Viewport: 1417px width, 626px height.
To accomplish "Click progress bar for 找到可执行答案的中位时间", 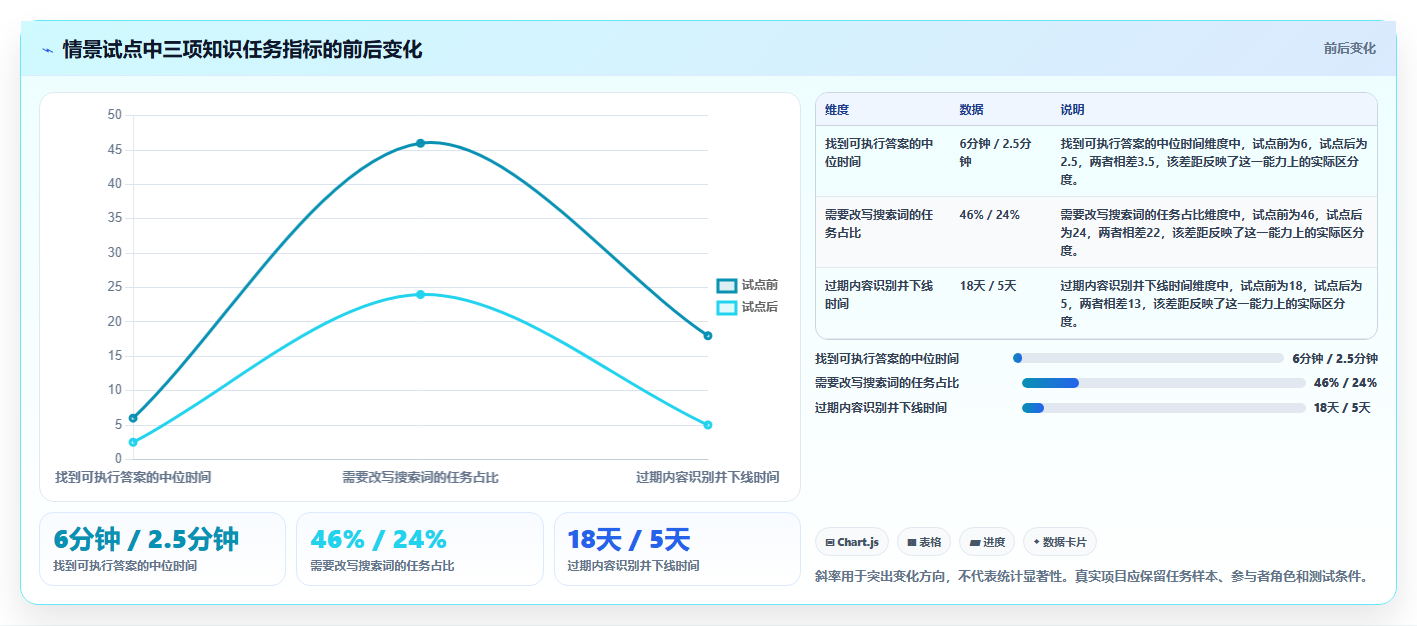I will pos(1148,358).
